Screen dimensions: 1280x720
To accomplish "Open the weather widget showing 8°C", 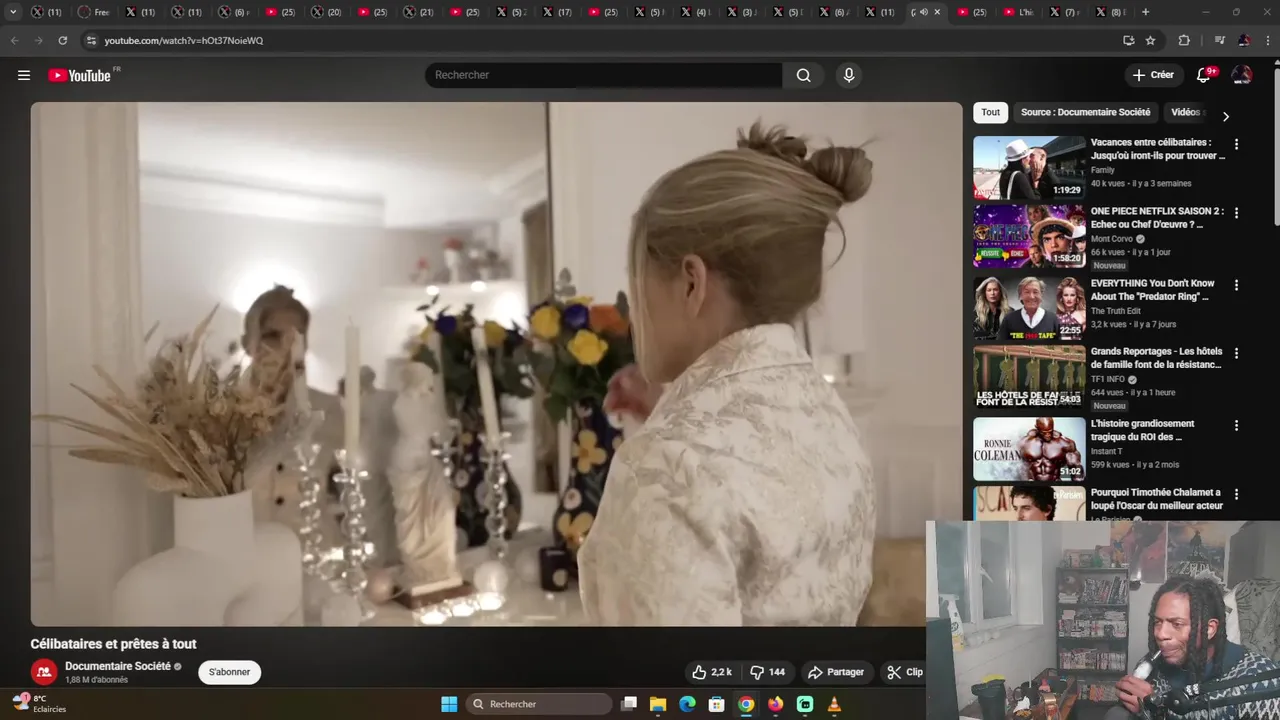I will click(x=38, y=704).
